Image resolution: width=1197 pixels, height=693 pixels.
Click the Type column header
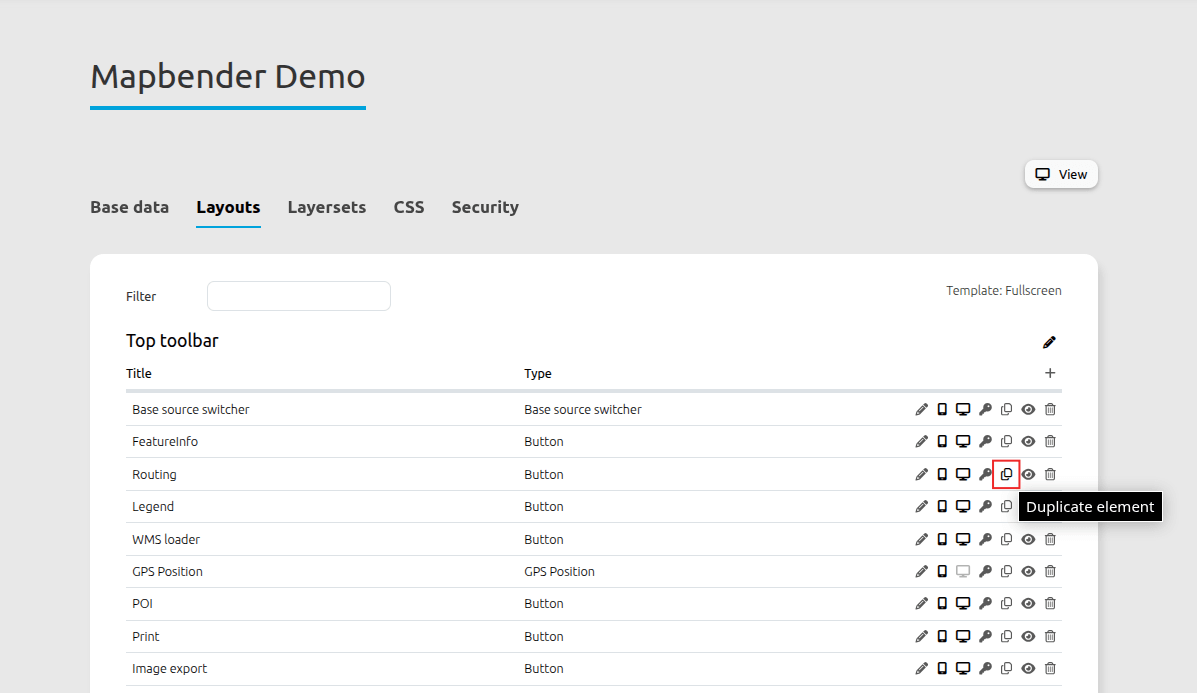coord(537,373)
